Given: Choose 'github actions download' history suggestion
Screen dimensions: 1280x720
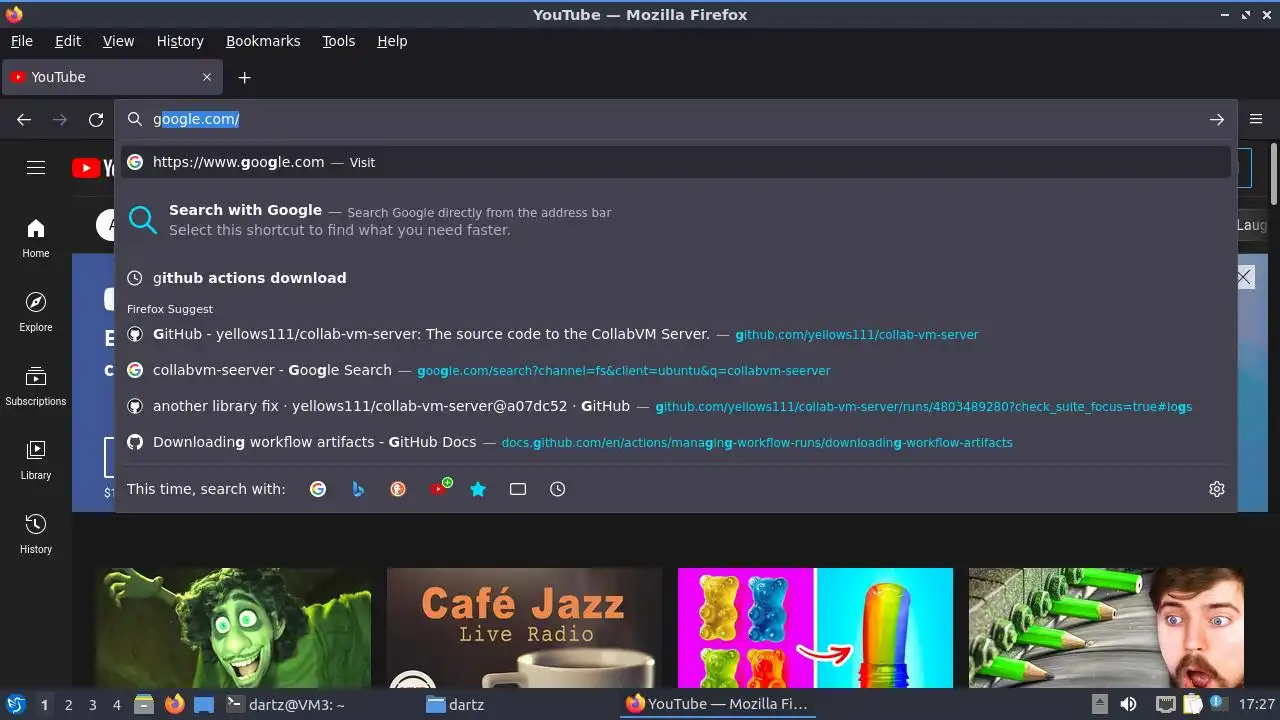Looking at the screenshot, I should pos(676,278).
